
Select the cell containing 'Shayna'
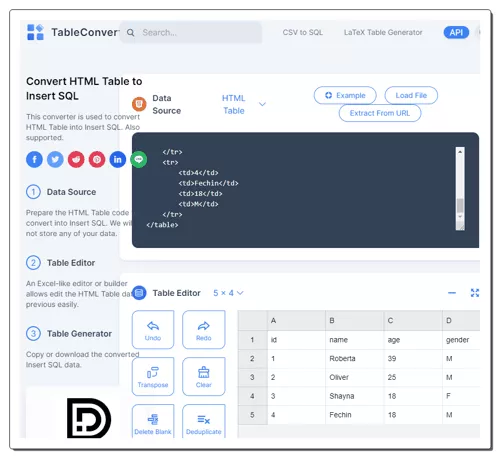355,396
